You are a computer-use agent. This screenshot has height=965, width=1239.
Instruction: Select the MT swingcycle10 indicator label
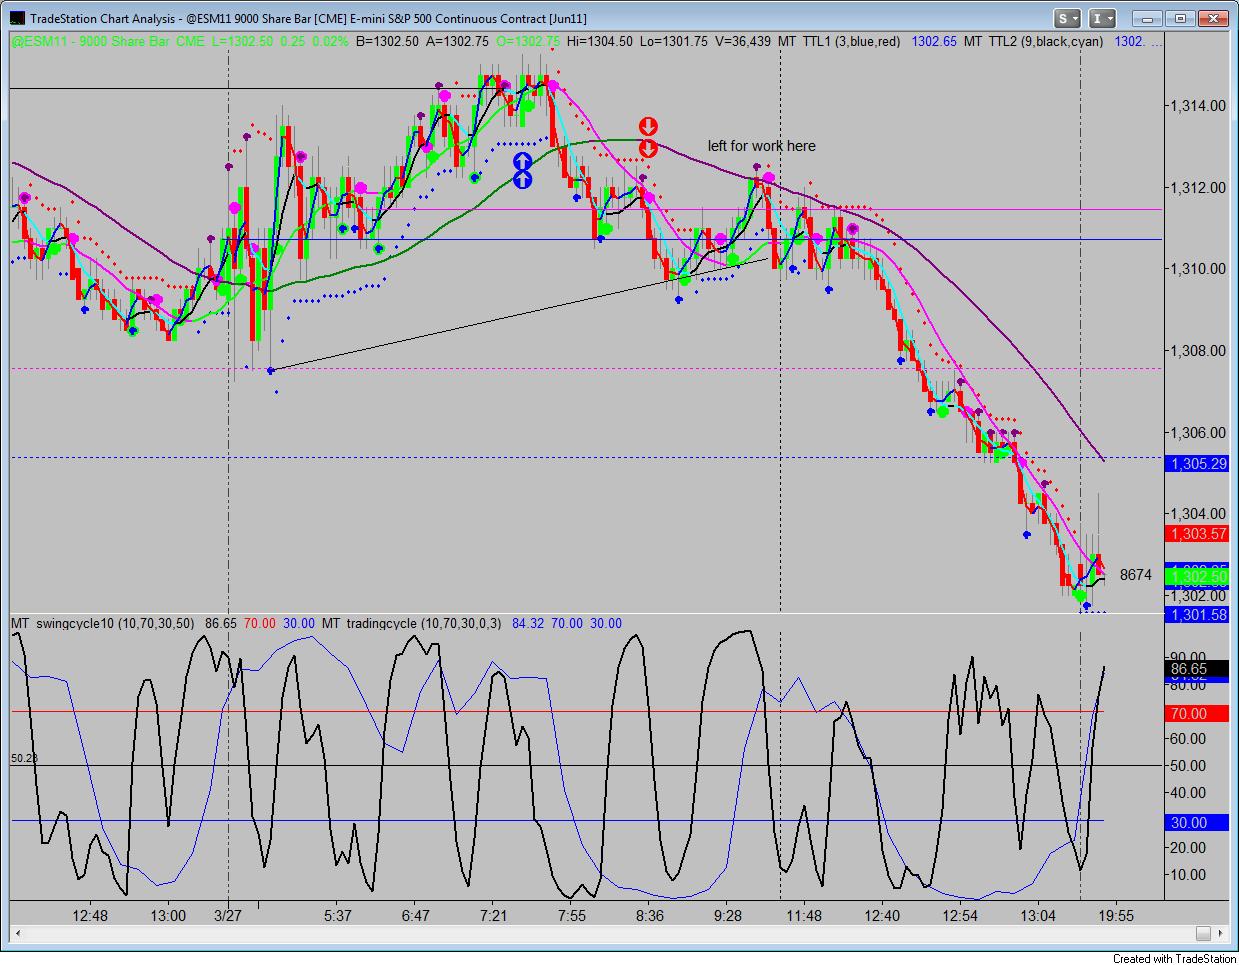pos(104,623)
